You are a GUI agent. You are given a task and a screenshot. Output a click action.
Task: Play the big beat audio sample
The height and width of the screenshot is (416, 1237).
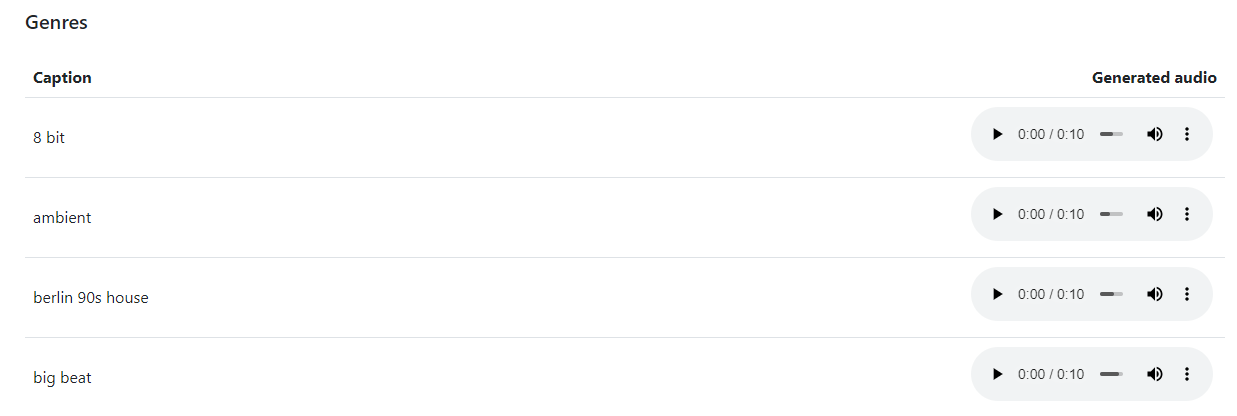997,374
